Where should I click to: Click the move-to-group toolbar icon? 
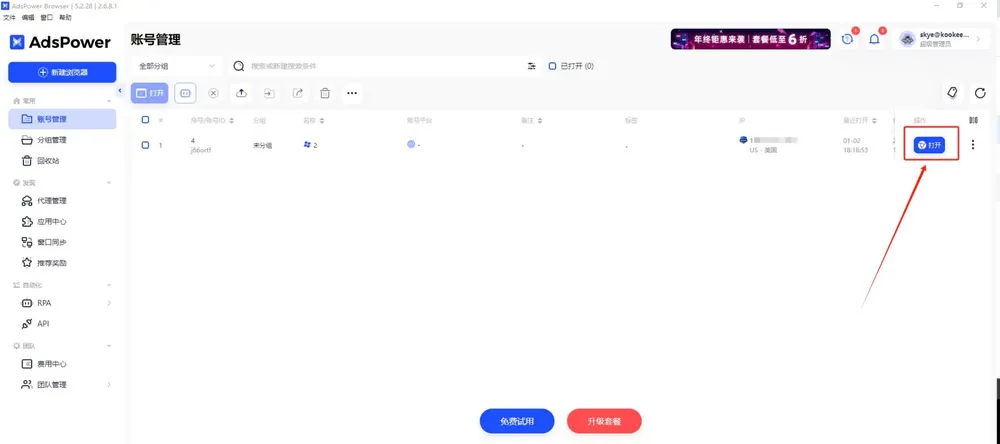(270, 93)
